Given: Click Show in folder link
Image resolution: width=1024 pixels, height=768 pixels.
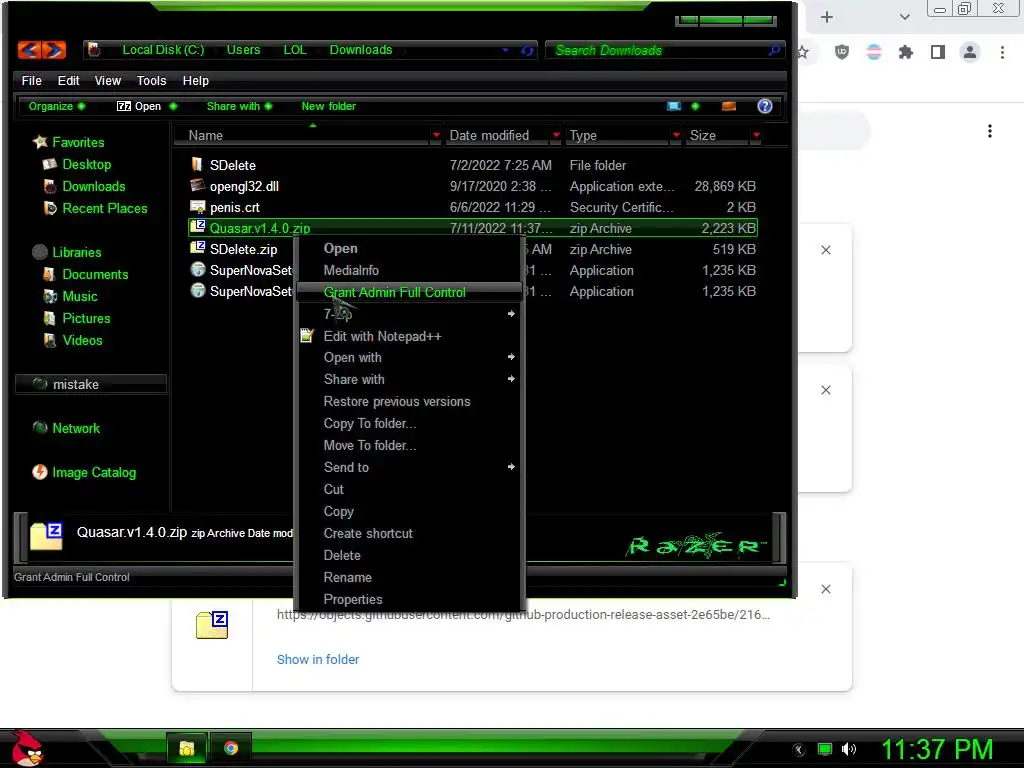Looking at the screenshot, I should pyautogui.click(x=318, y=660).
